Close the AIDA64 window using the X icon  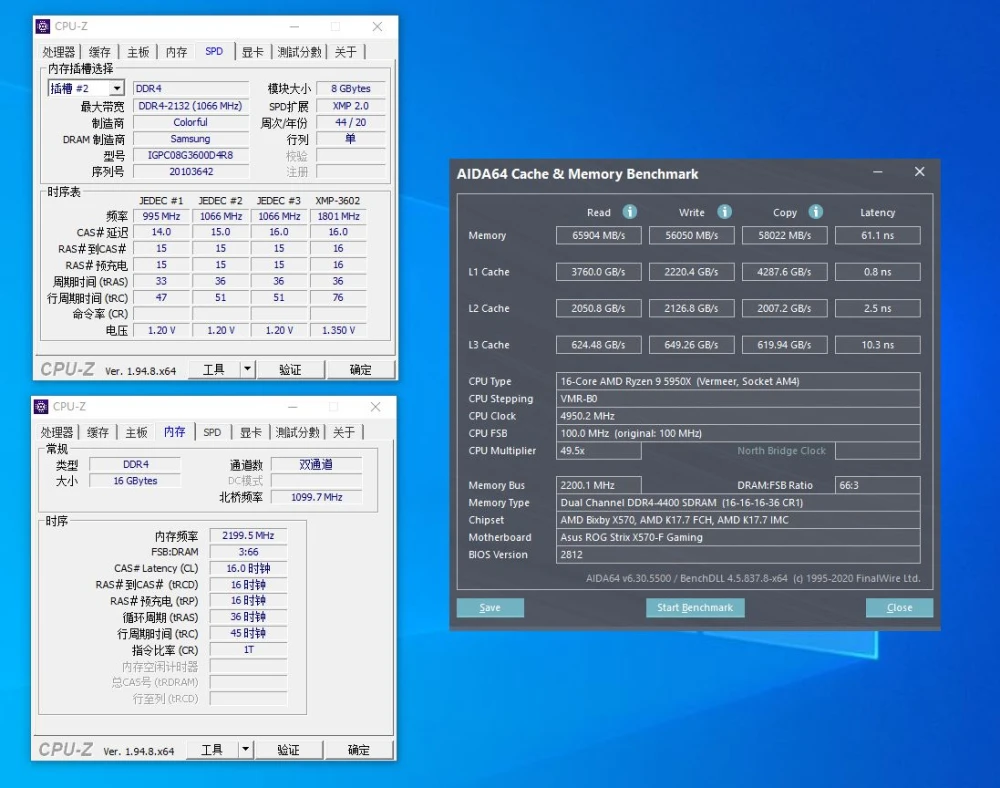coord(920,173)
